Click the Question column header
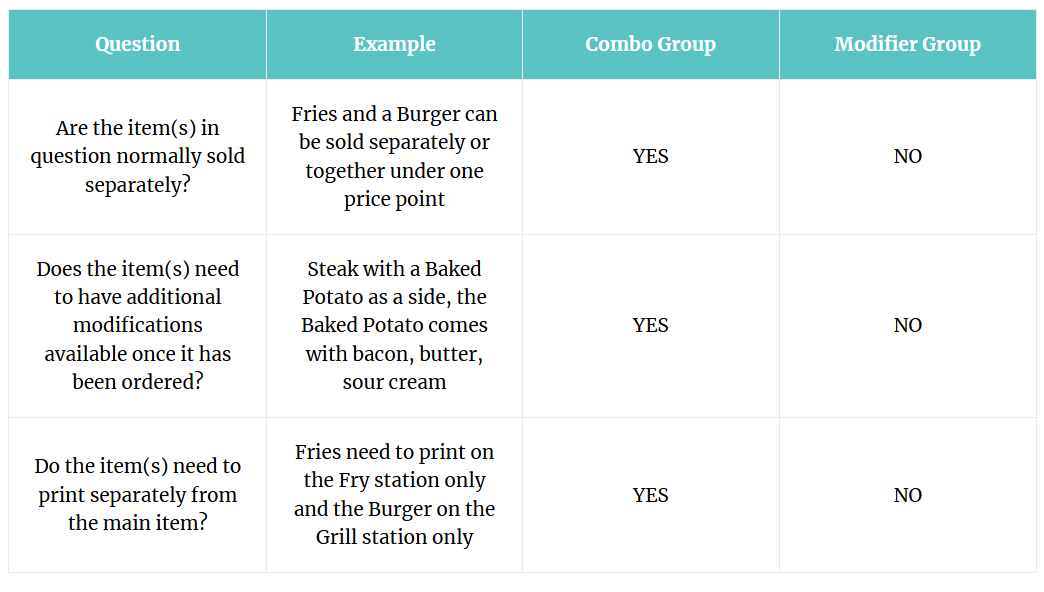 137,44
